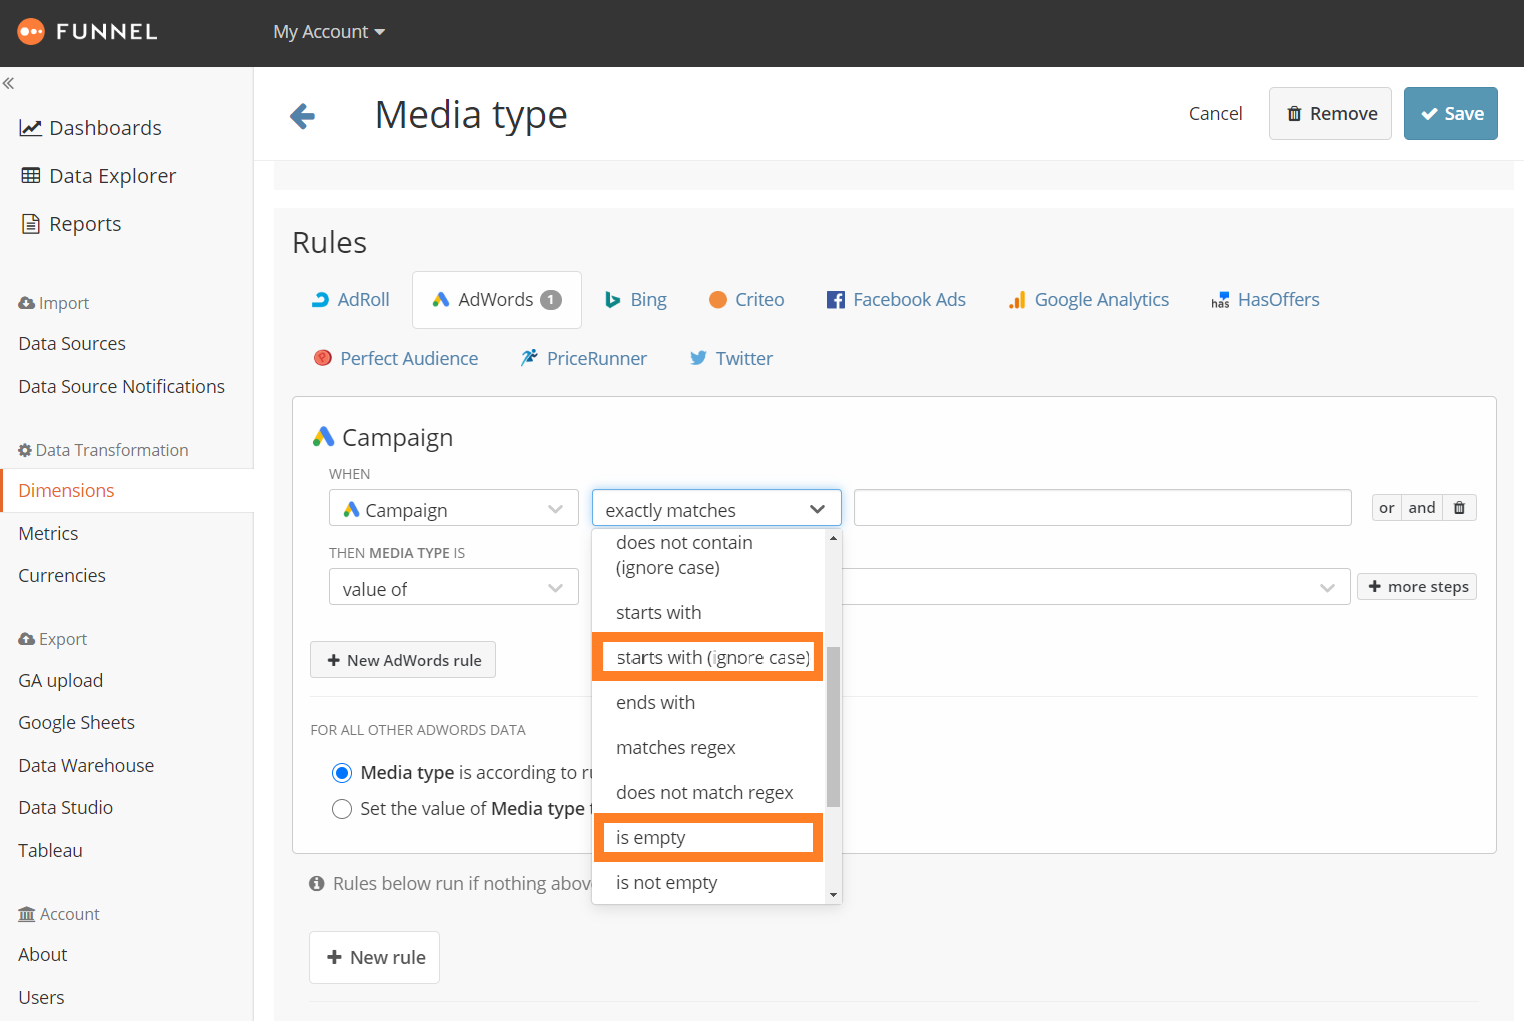Click the Remove button
This screenshot has height=1021, width=1524.
coord(1331,114)
